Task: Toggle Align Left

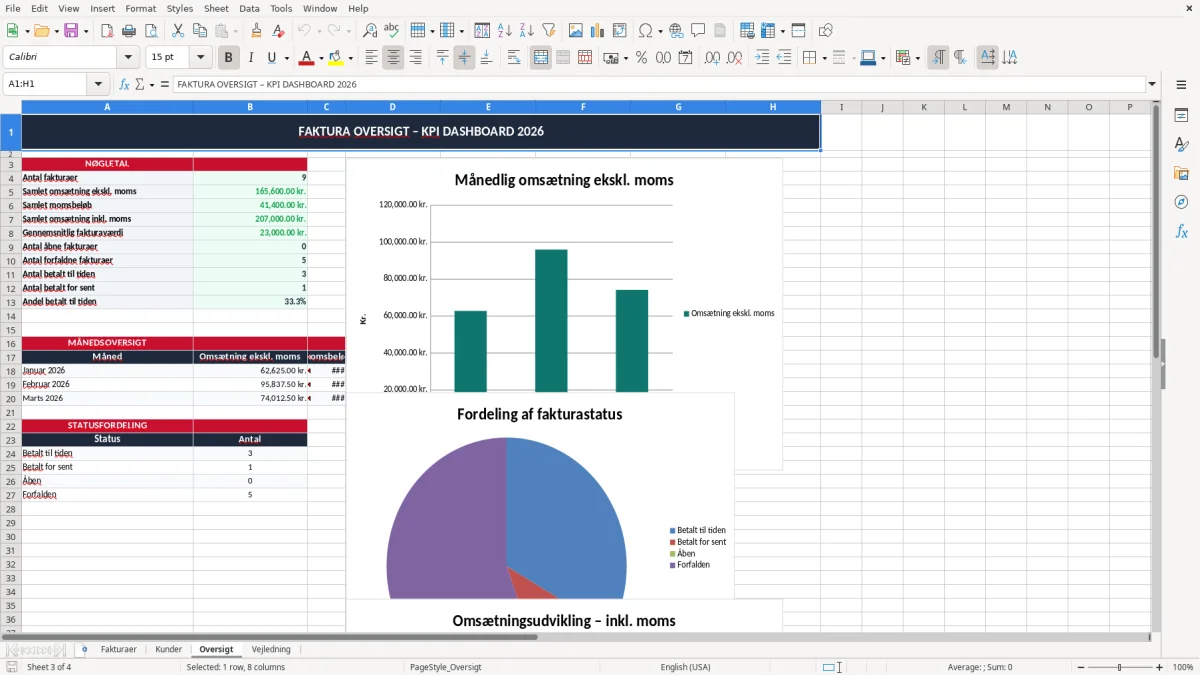Action: tap(371, 58)
